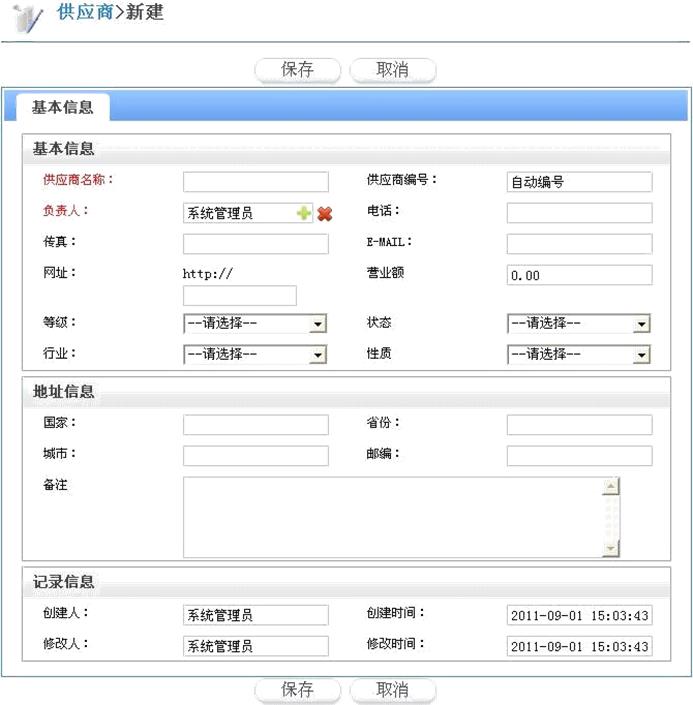Viewport: 693px width, 705px height.
Task: Click the 新建 breadcrumb text
Action: 144,12
